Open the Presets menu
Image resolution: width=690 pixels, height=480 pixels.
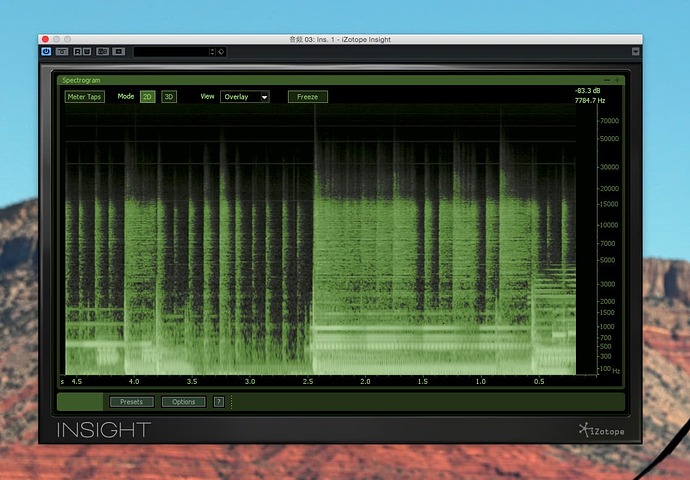pos(132,402)
